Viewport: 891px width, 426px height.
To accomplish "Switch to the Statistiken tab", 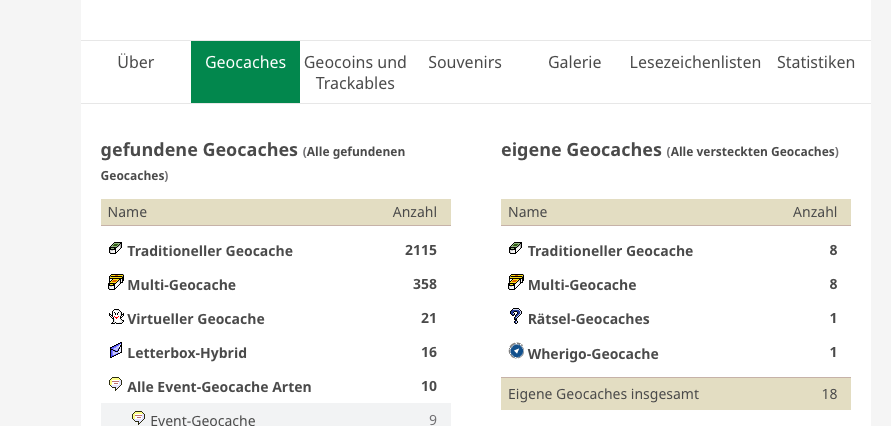I will [x=815, y=62].
